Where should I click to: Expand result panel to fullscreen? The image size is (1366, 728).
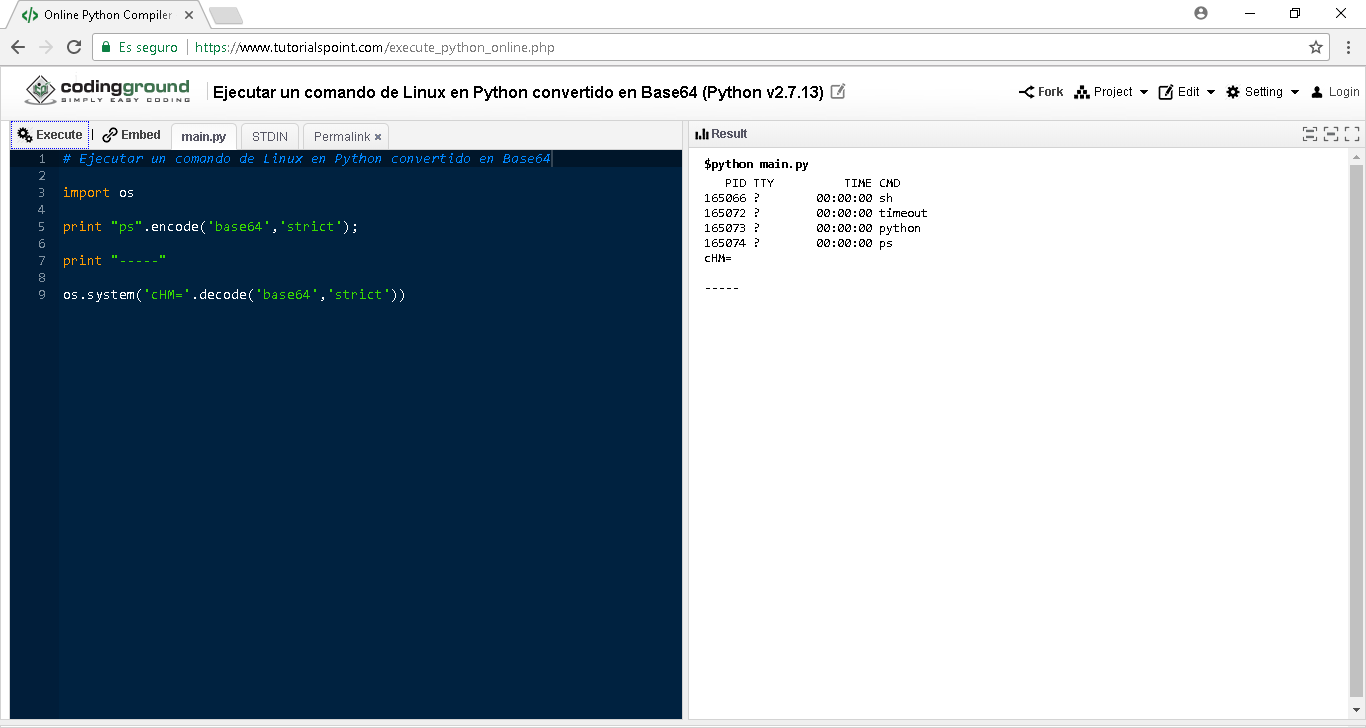coord(1352,134)
